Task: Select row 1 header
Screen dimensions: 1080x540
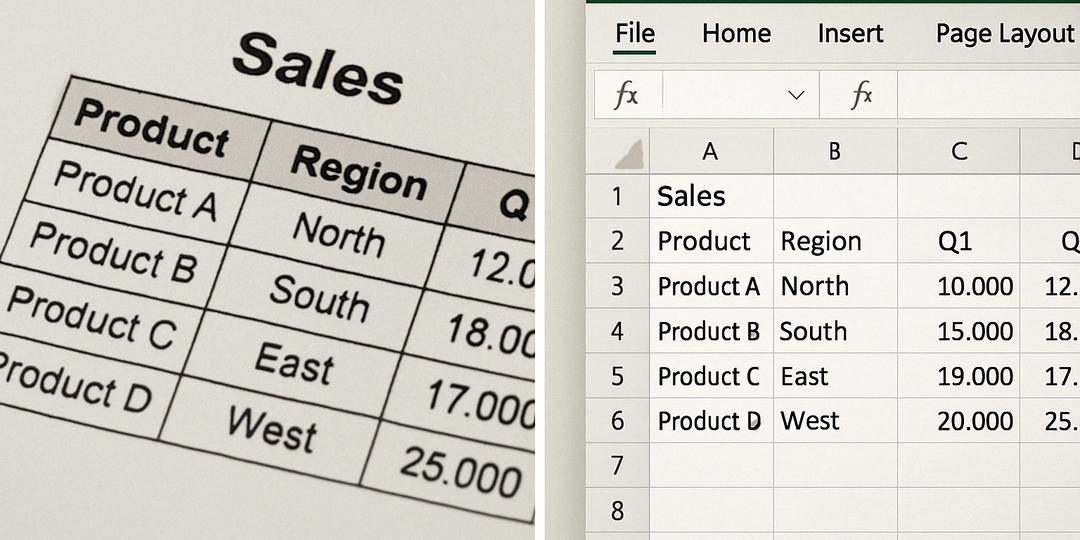Action: click(617, 196)
